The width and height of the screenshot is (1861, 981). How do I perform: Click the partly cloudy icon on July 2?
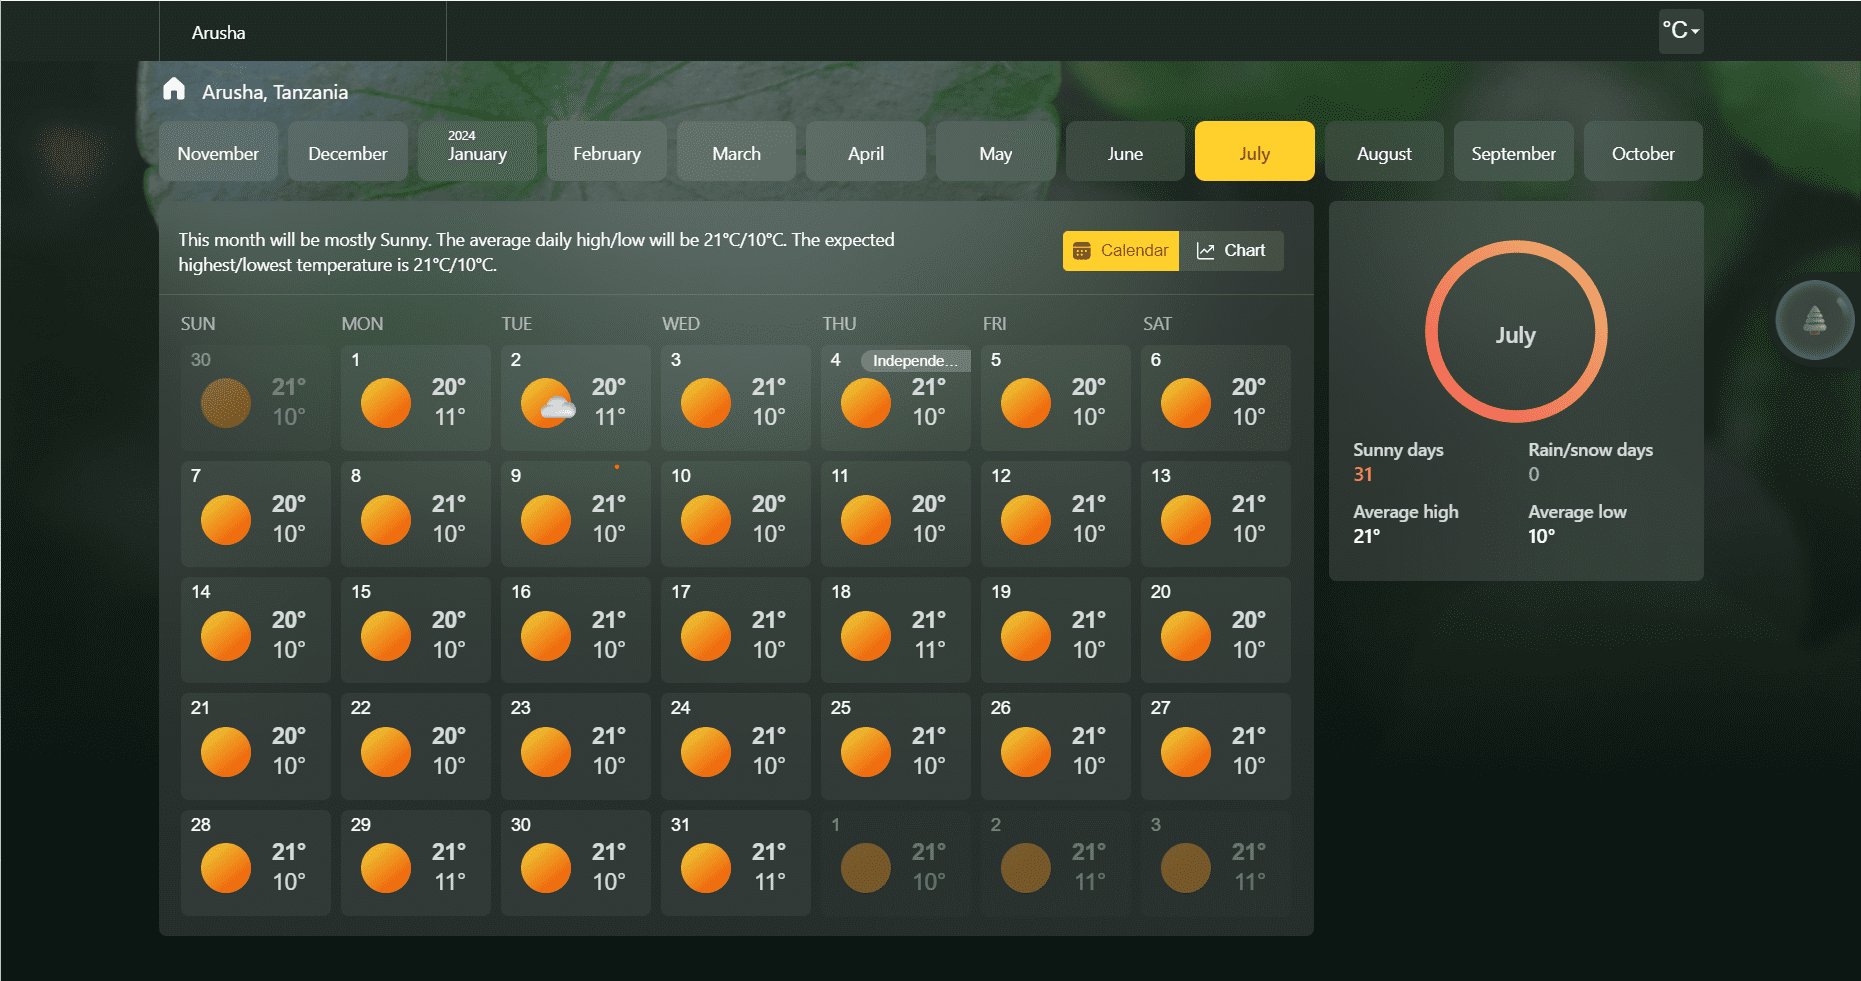[548, 403]
